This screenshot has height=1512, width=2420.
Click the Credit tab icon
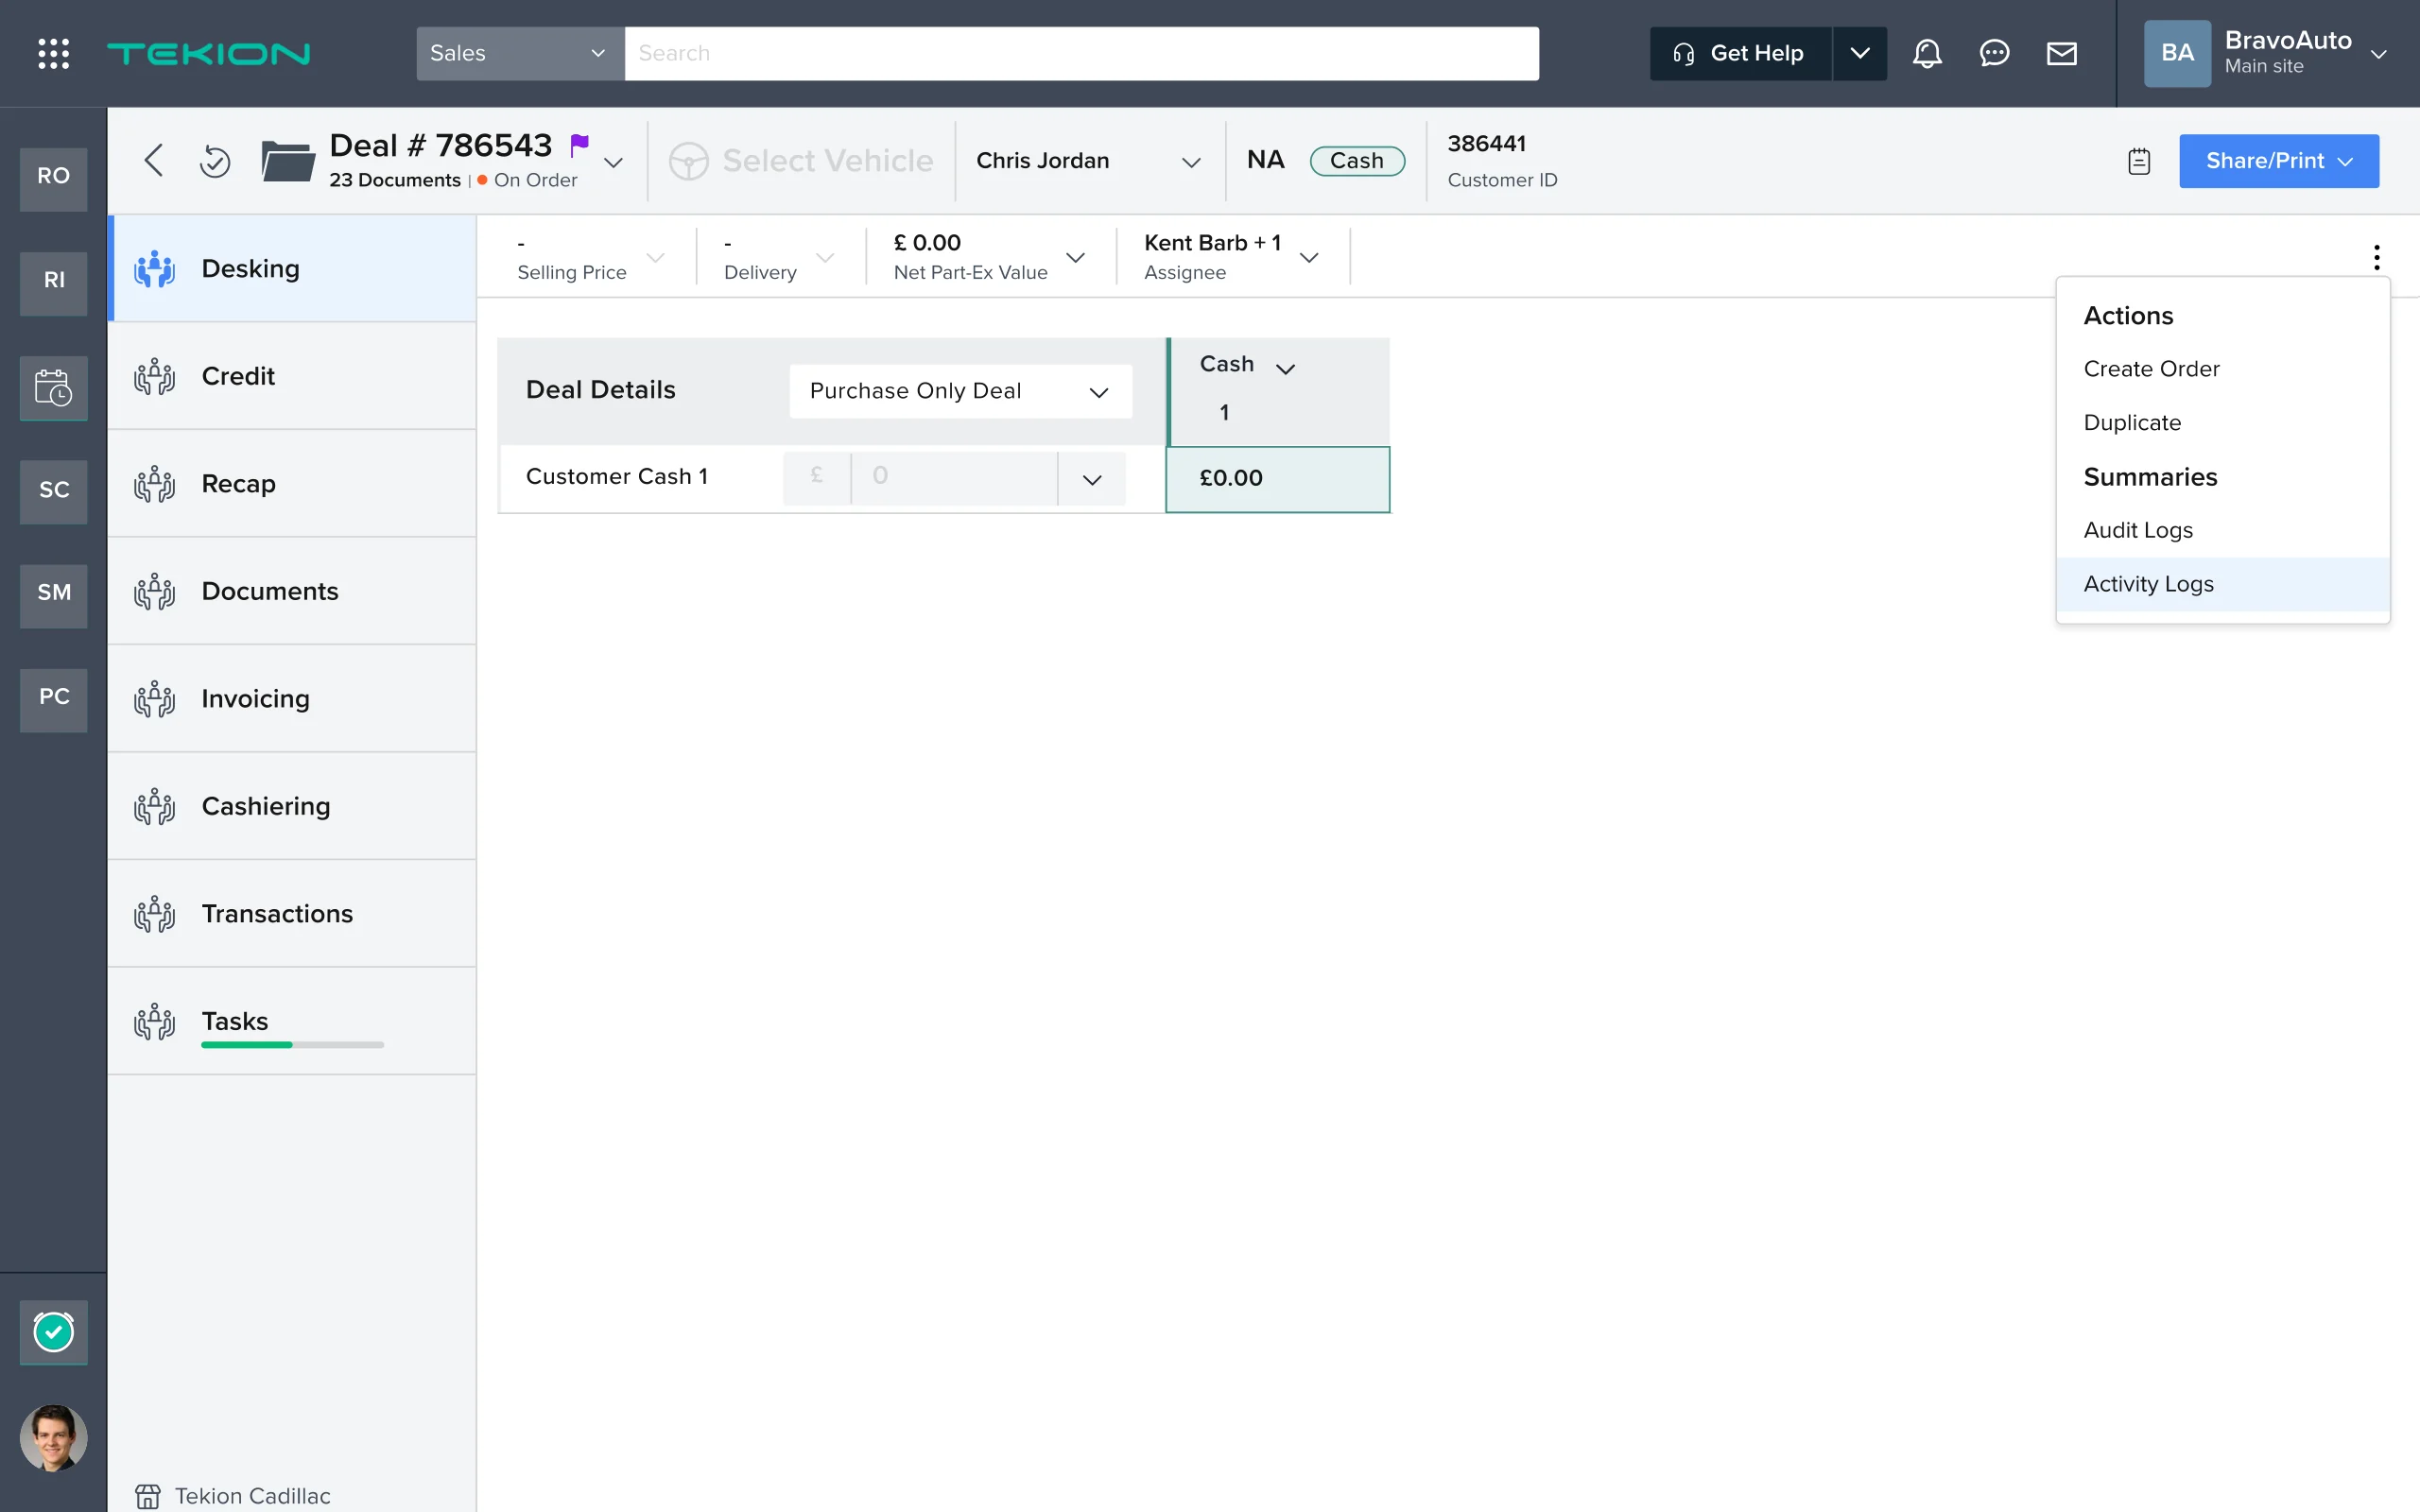(x=154, y=376)
